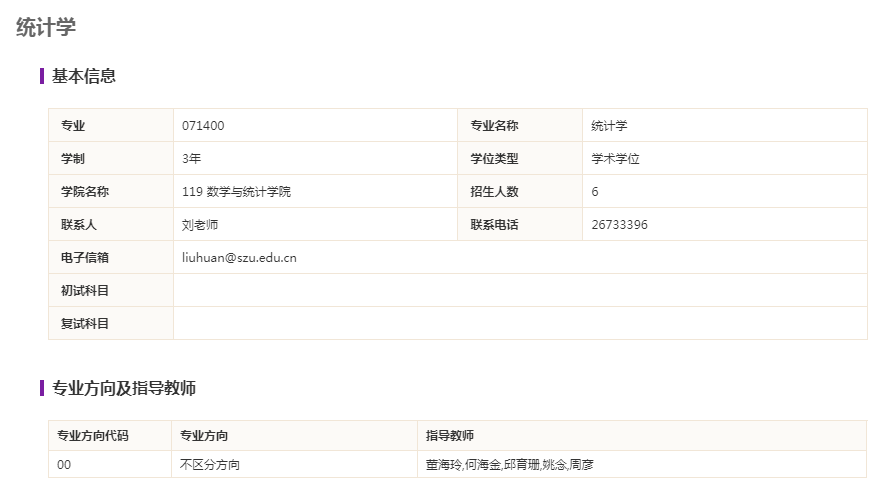Click the 指导教师 column header

[x=642, y=436]
